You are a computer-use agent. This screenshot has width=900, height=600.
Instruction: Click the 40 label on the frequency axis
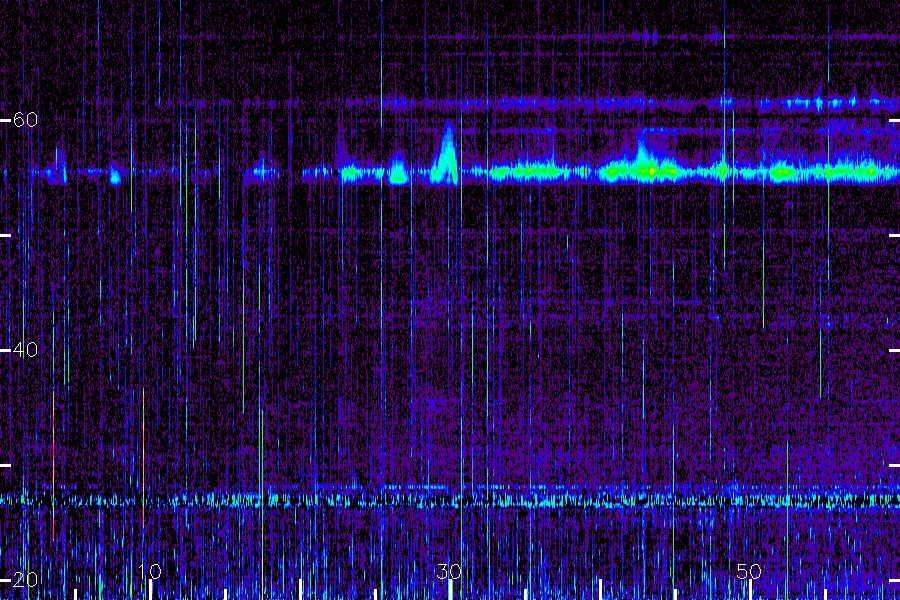[25, 350]
